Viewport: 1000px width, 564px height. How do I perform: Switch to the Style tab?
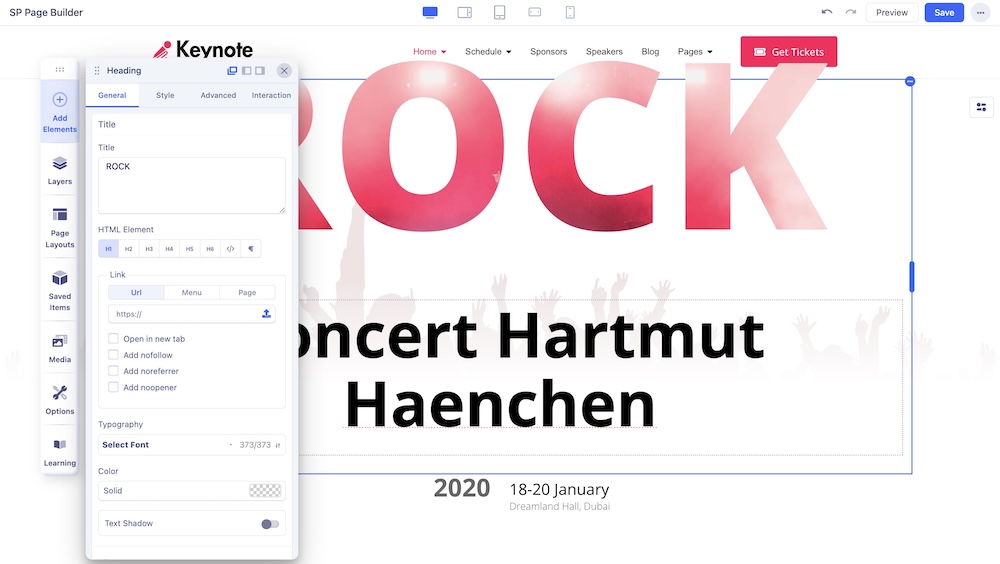tap(165, 95)
